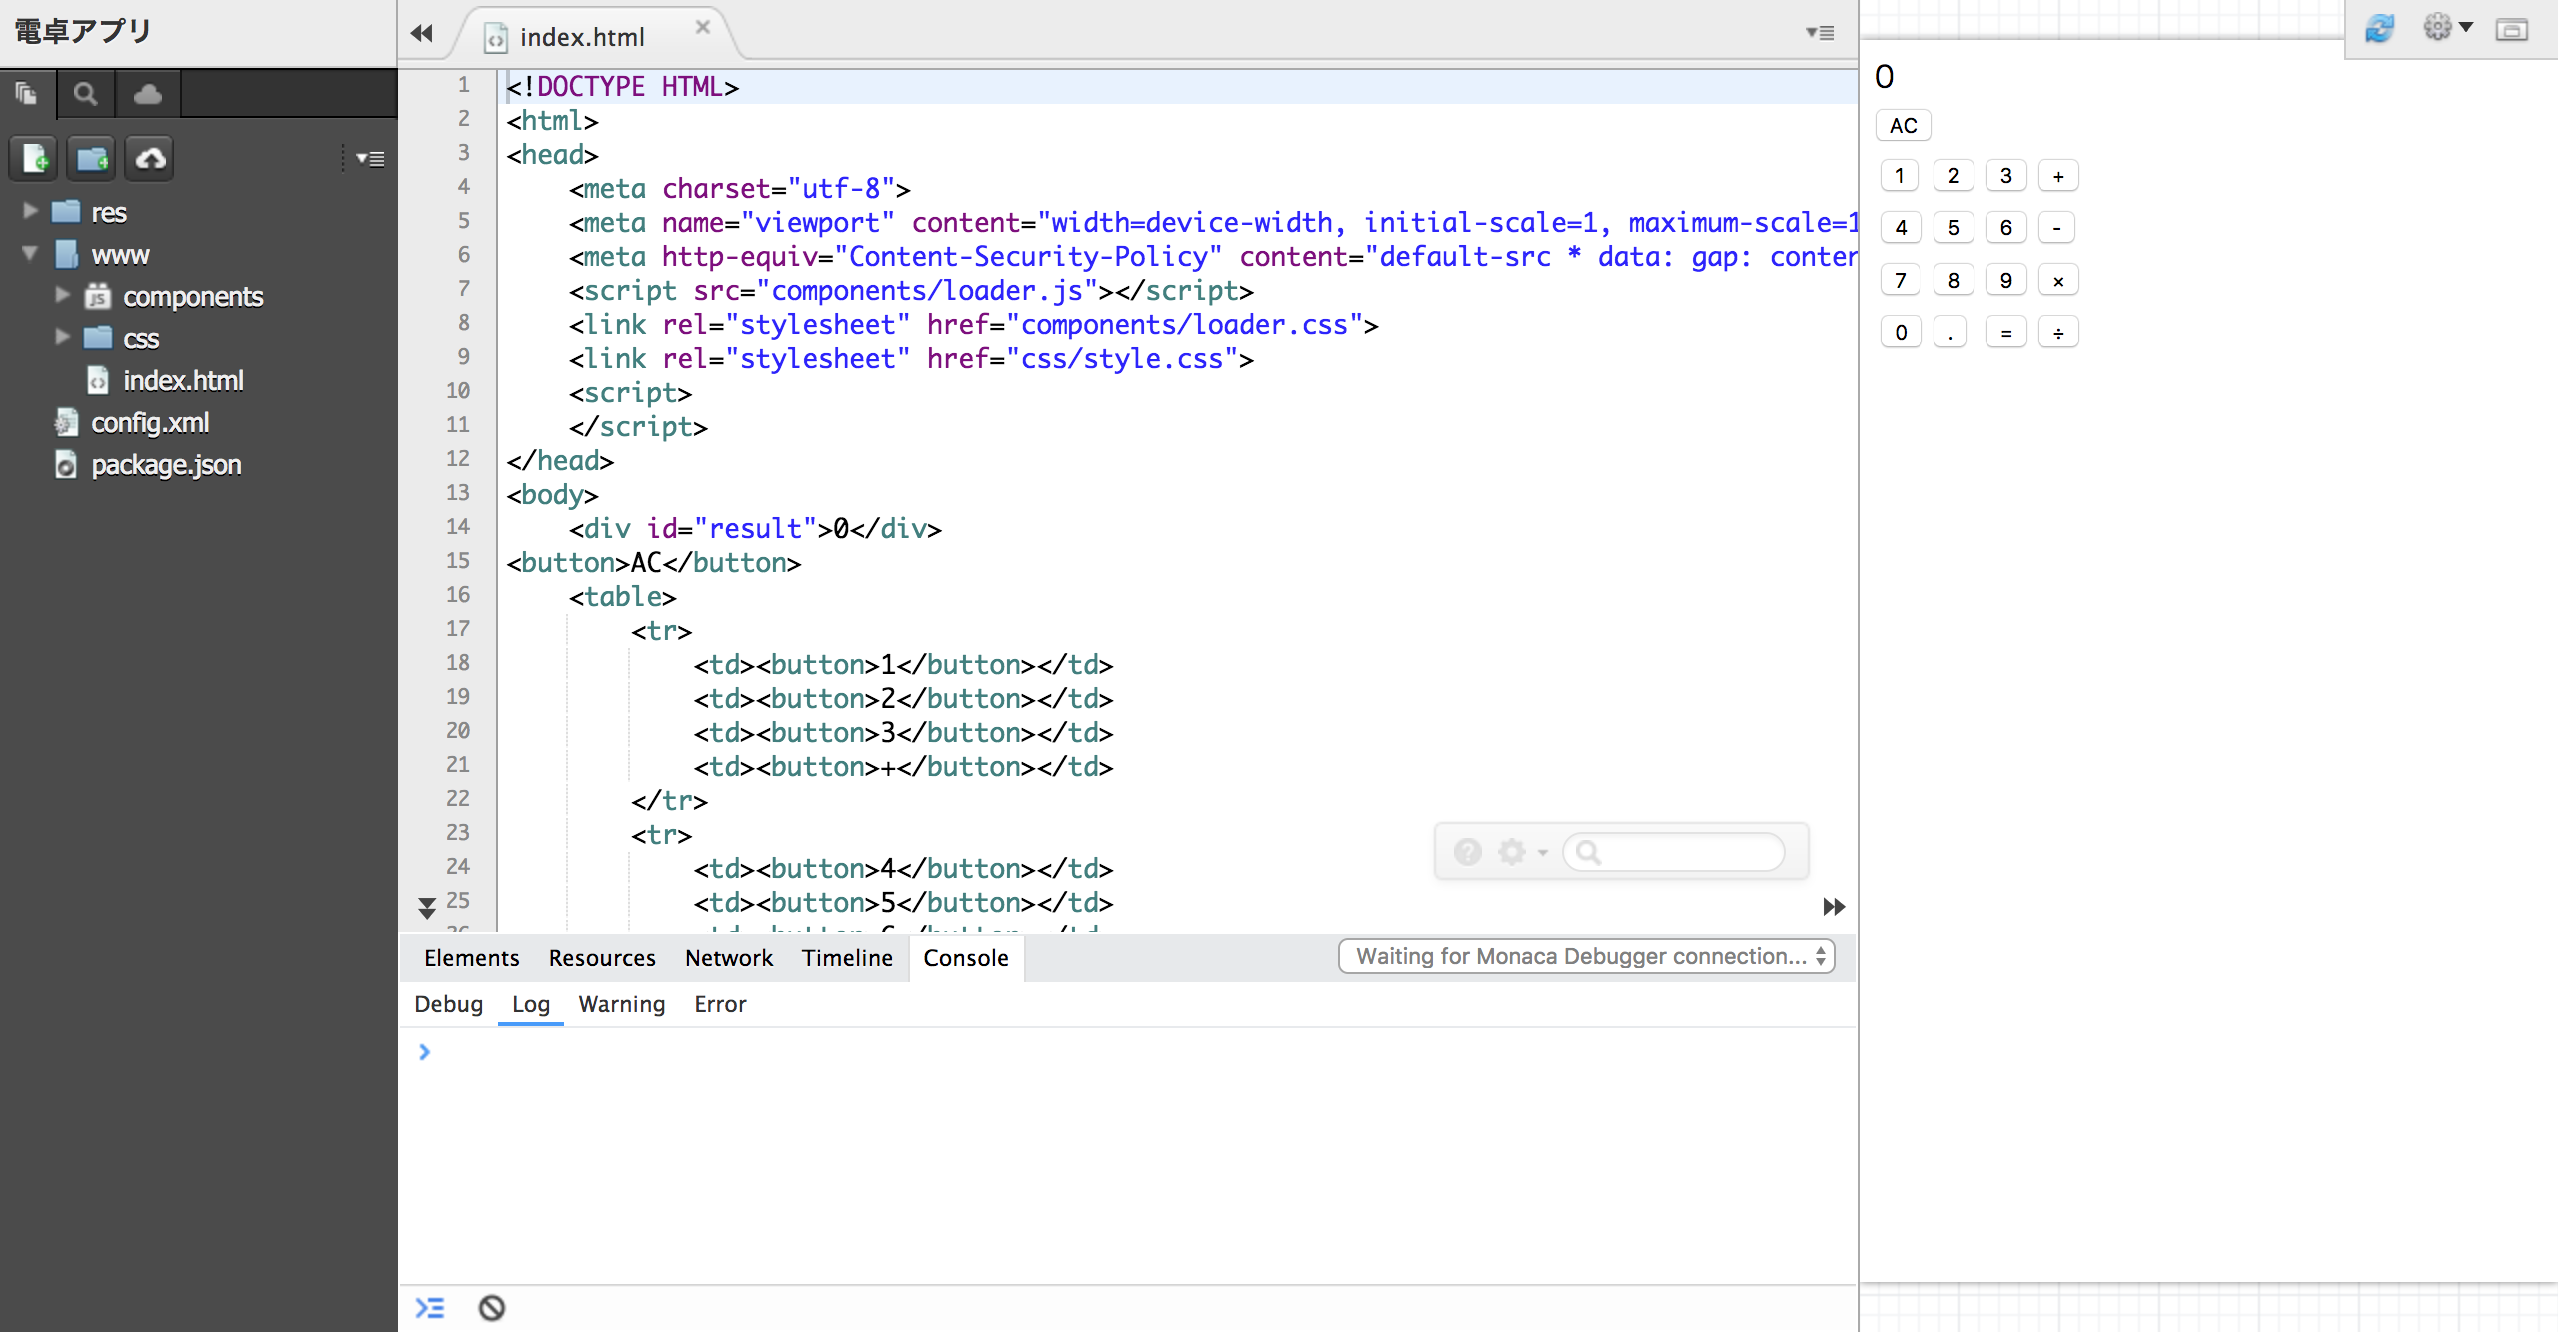
Task: Open the console input prompt icon
Action: (428, 1307)
